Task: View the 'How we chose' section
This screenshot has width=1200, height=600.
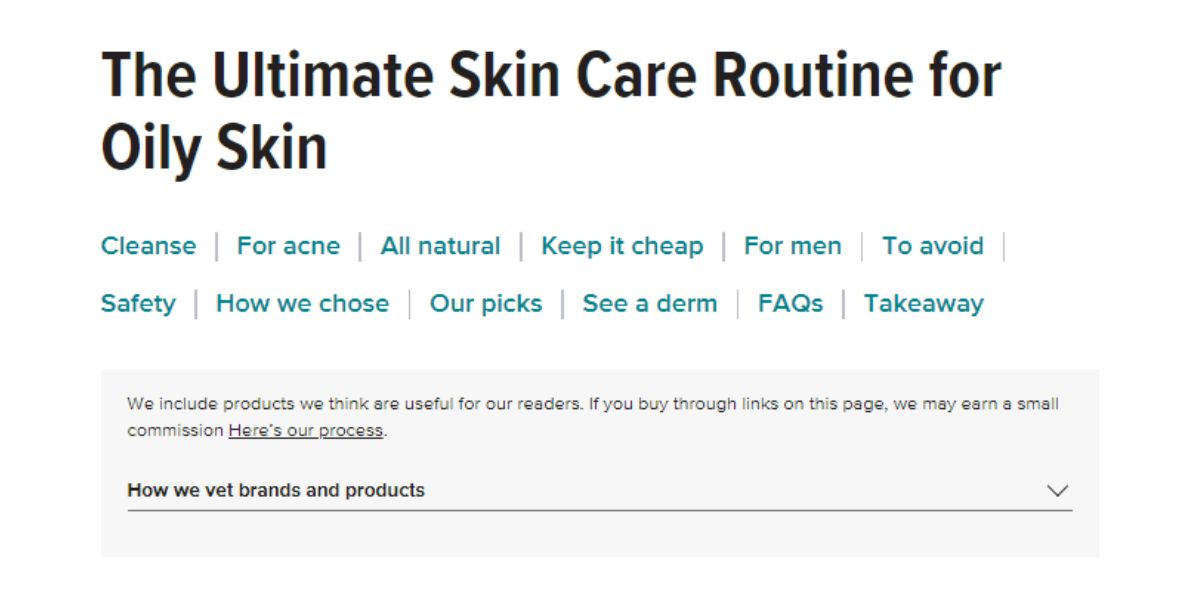Action: [x=302, y=304]
